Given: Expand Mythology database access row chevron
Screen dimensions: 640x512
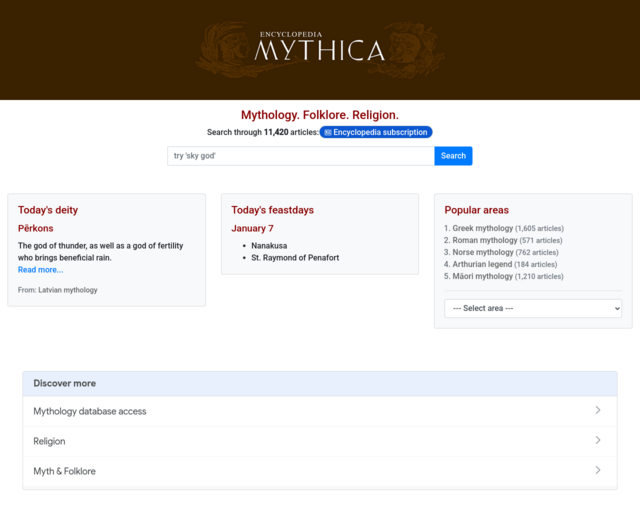Looking at the screenshot, I should coord(598,410).
